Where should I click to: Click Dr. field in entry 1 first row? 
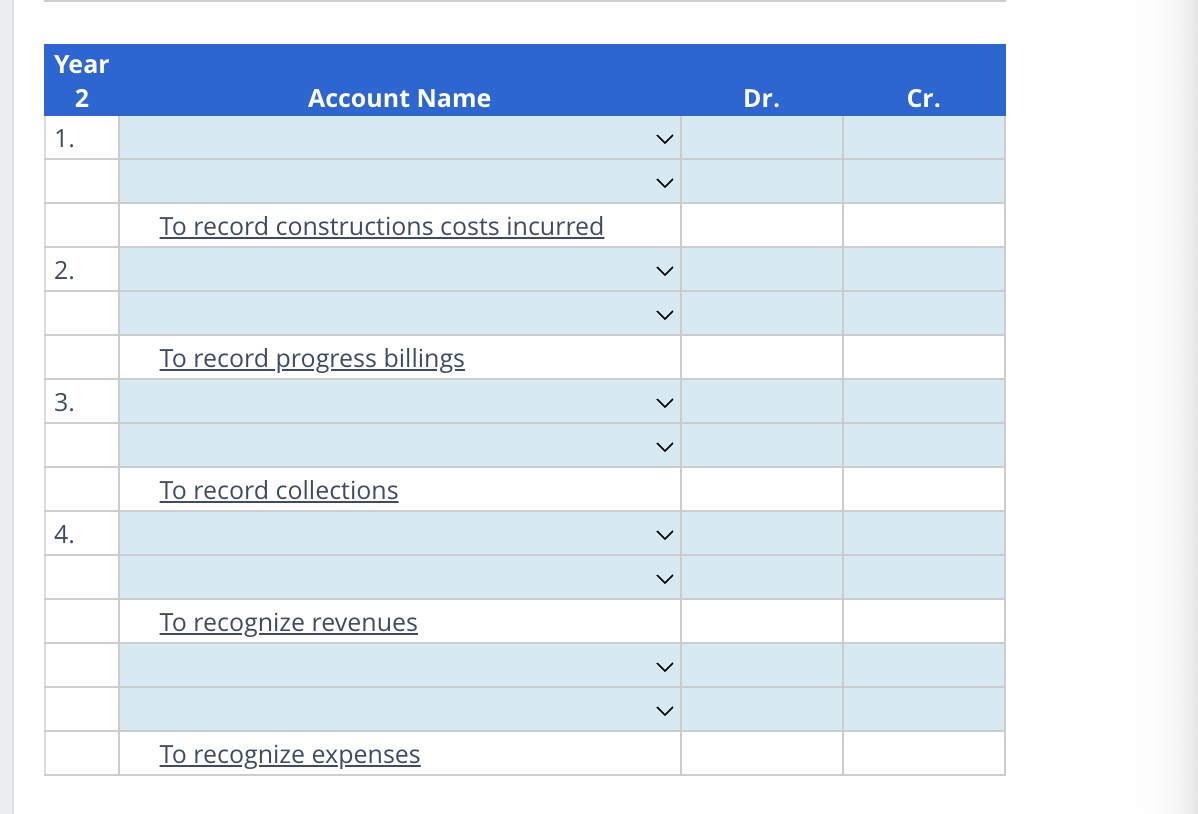tap(762, 138)
